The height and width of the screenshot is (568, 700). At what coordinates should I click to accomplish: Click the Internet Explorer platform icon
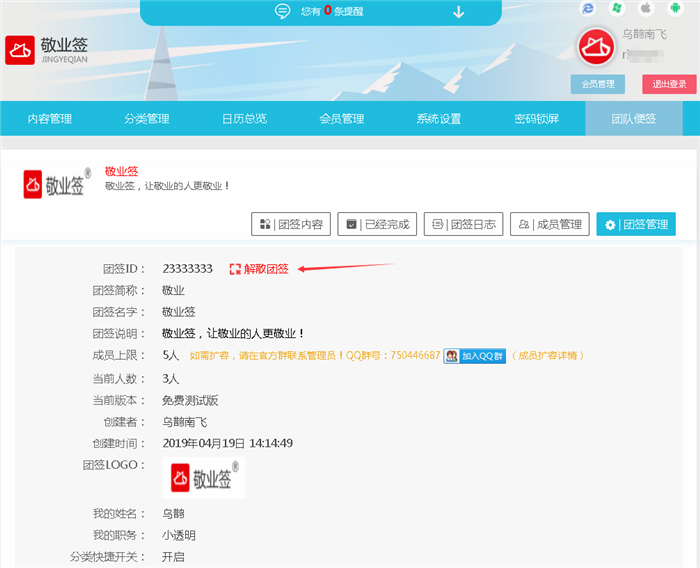point(588,8)
